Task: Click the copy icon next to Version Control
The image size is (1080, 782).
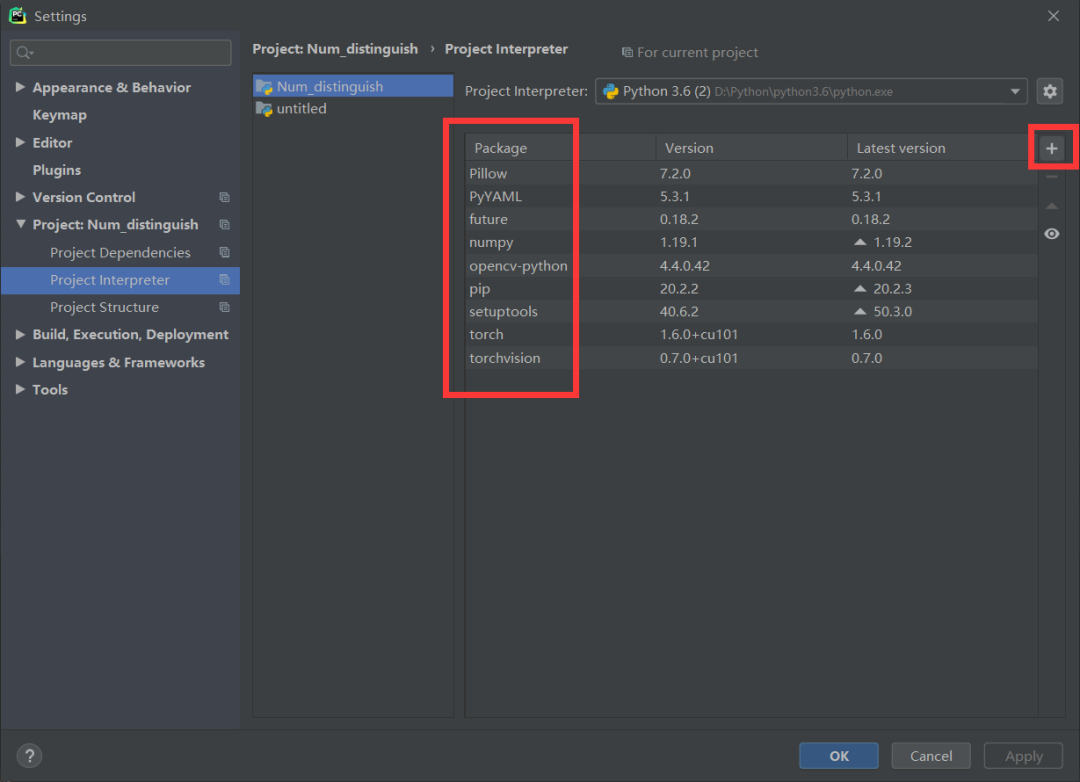Action: (x=225, y=197)
